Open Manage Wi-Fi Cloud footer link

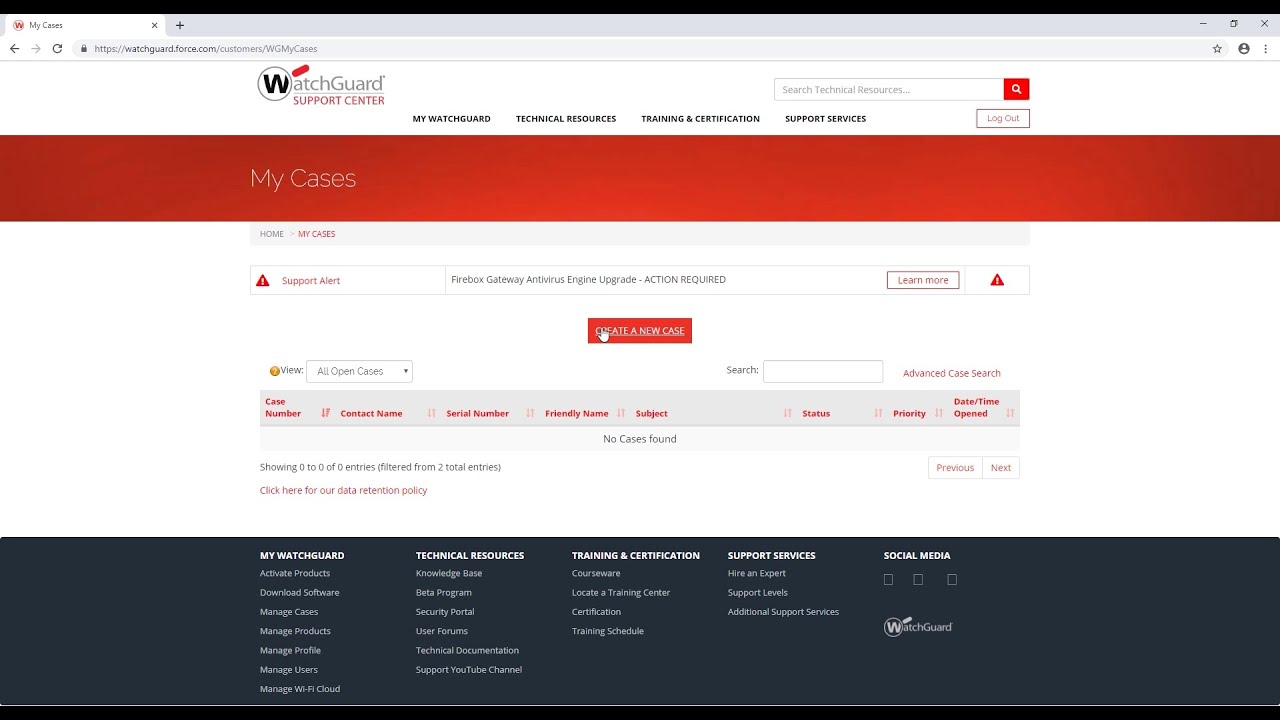click(300, 689)
